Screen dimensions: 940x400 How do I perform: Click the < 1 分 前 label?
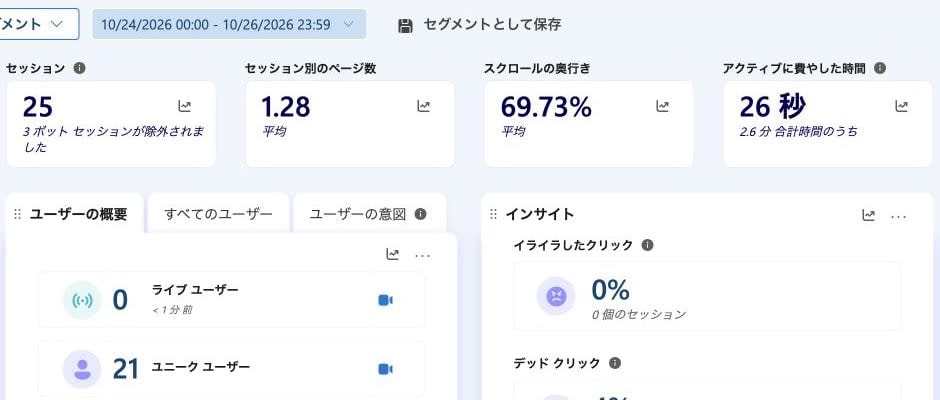pos(172,310)
